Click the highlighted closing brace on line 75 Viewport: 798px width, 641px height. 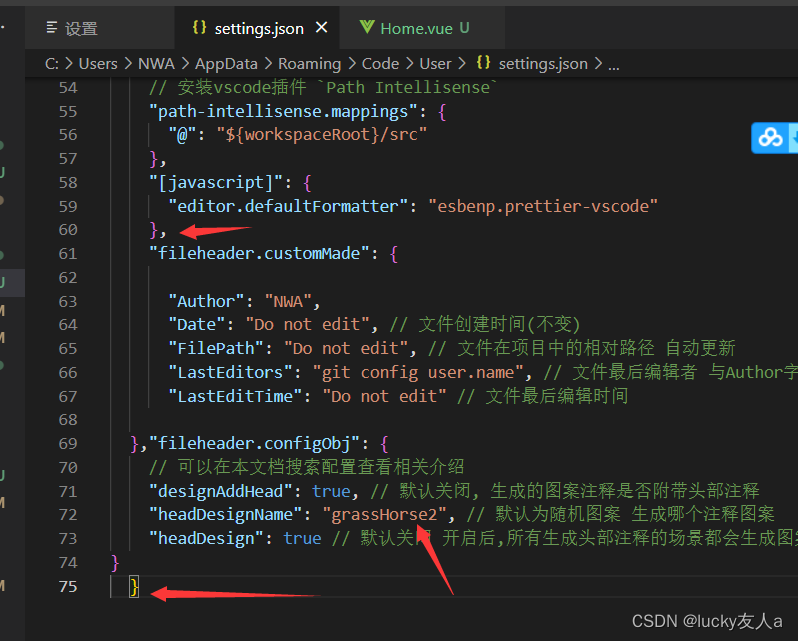[134, 587]
